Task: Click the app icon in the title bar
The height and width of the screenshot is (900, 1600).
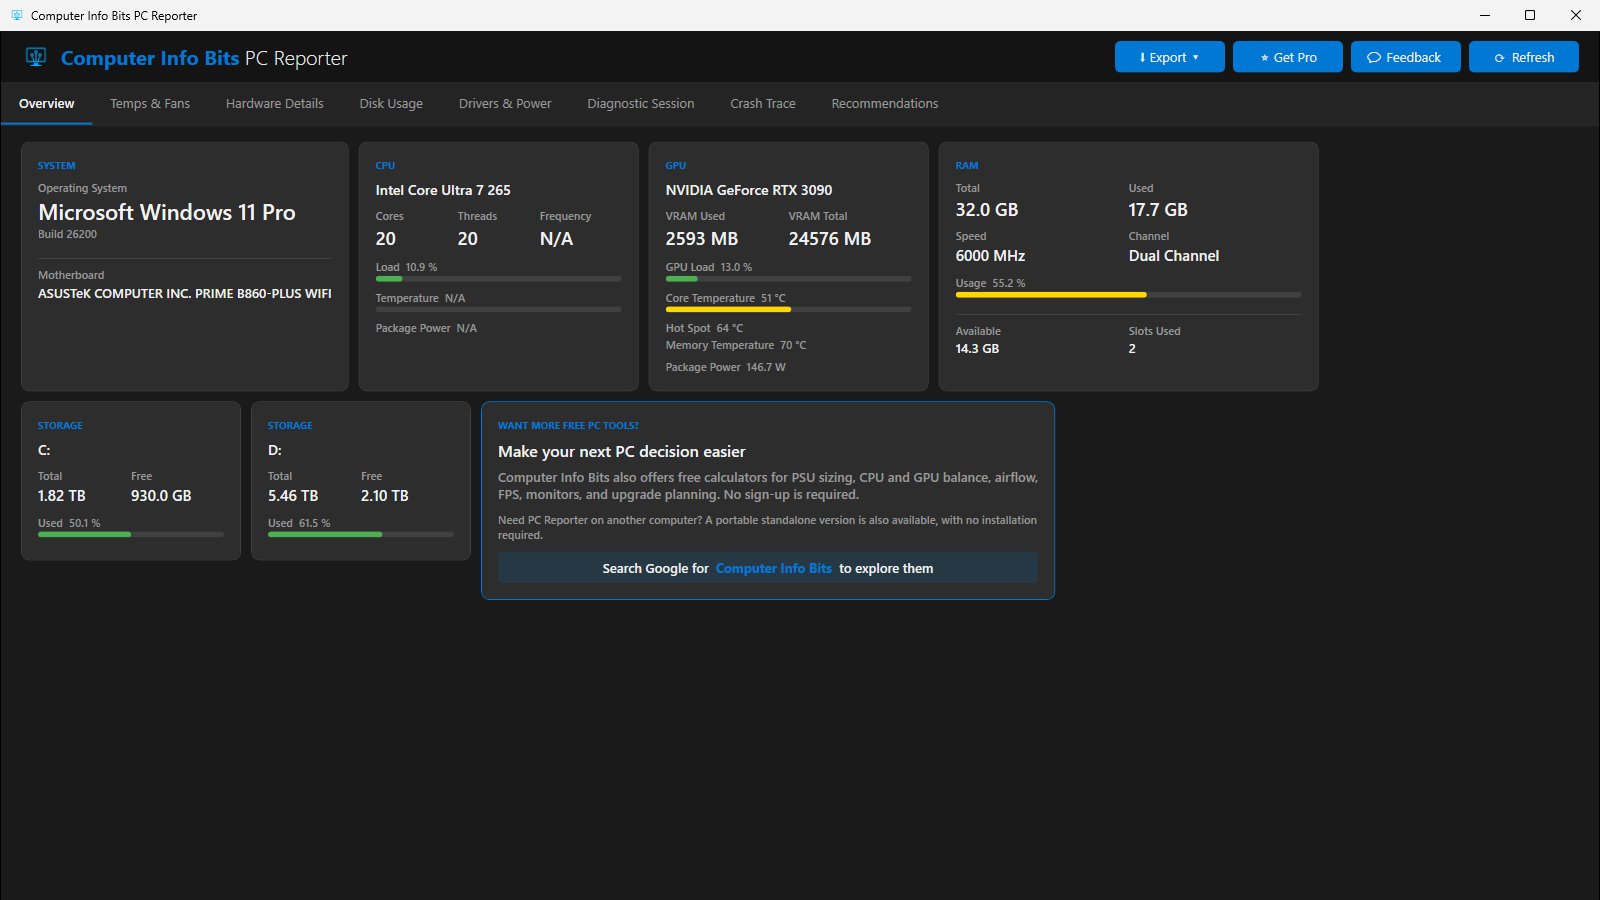Action: 16,15
